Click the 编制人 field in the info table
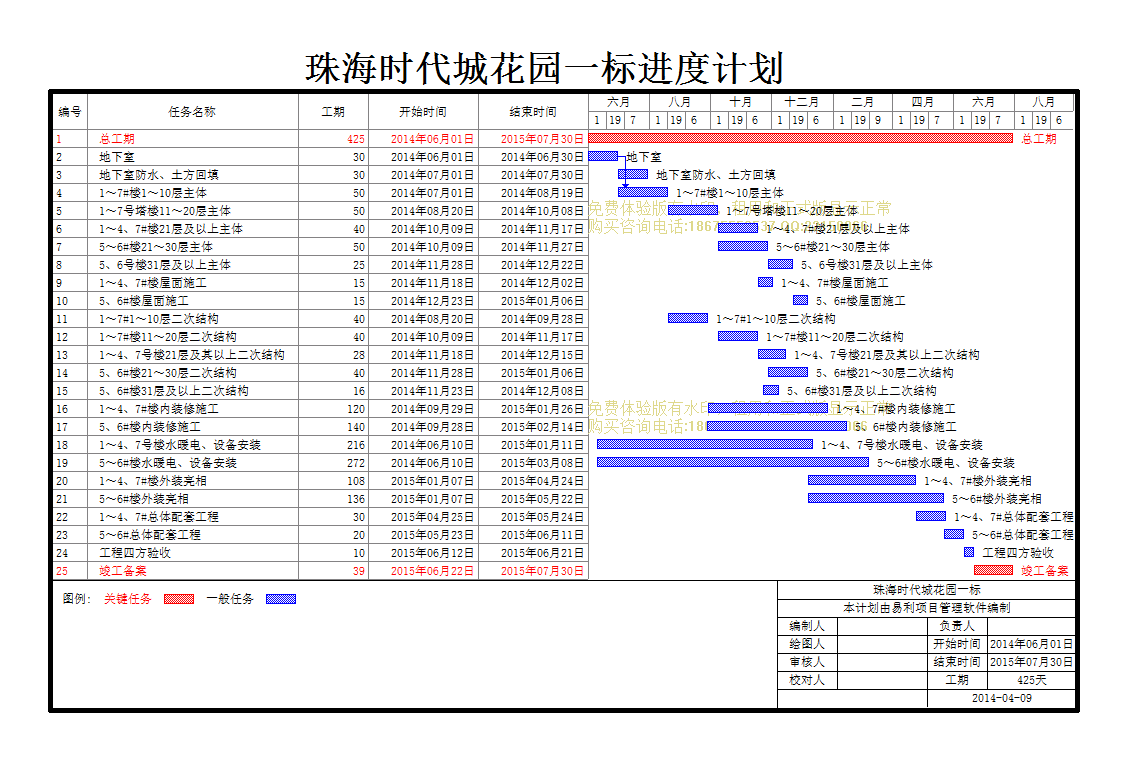Screen dimensions: 1126x759 pos(882,625)
